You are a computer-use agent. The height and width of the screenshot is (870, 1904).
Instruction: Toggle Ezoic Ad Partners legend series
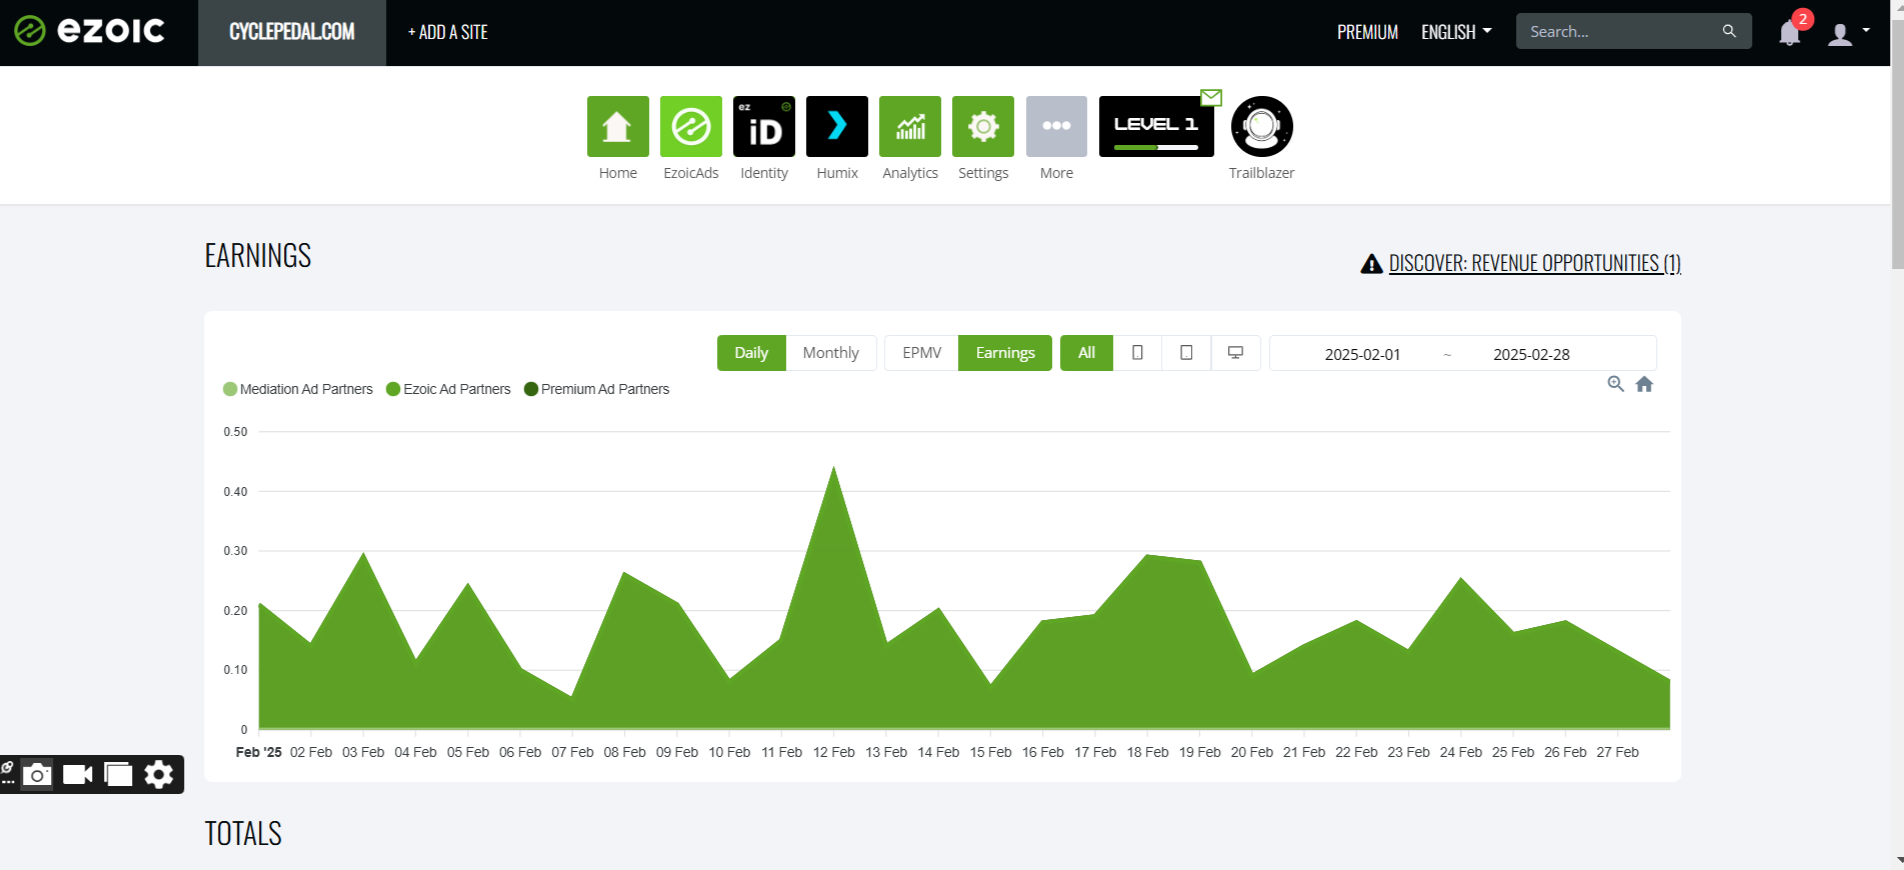pos(448,389)
